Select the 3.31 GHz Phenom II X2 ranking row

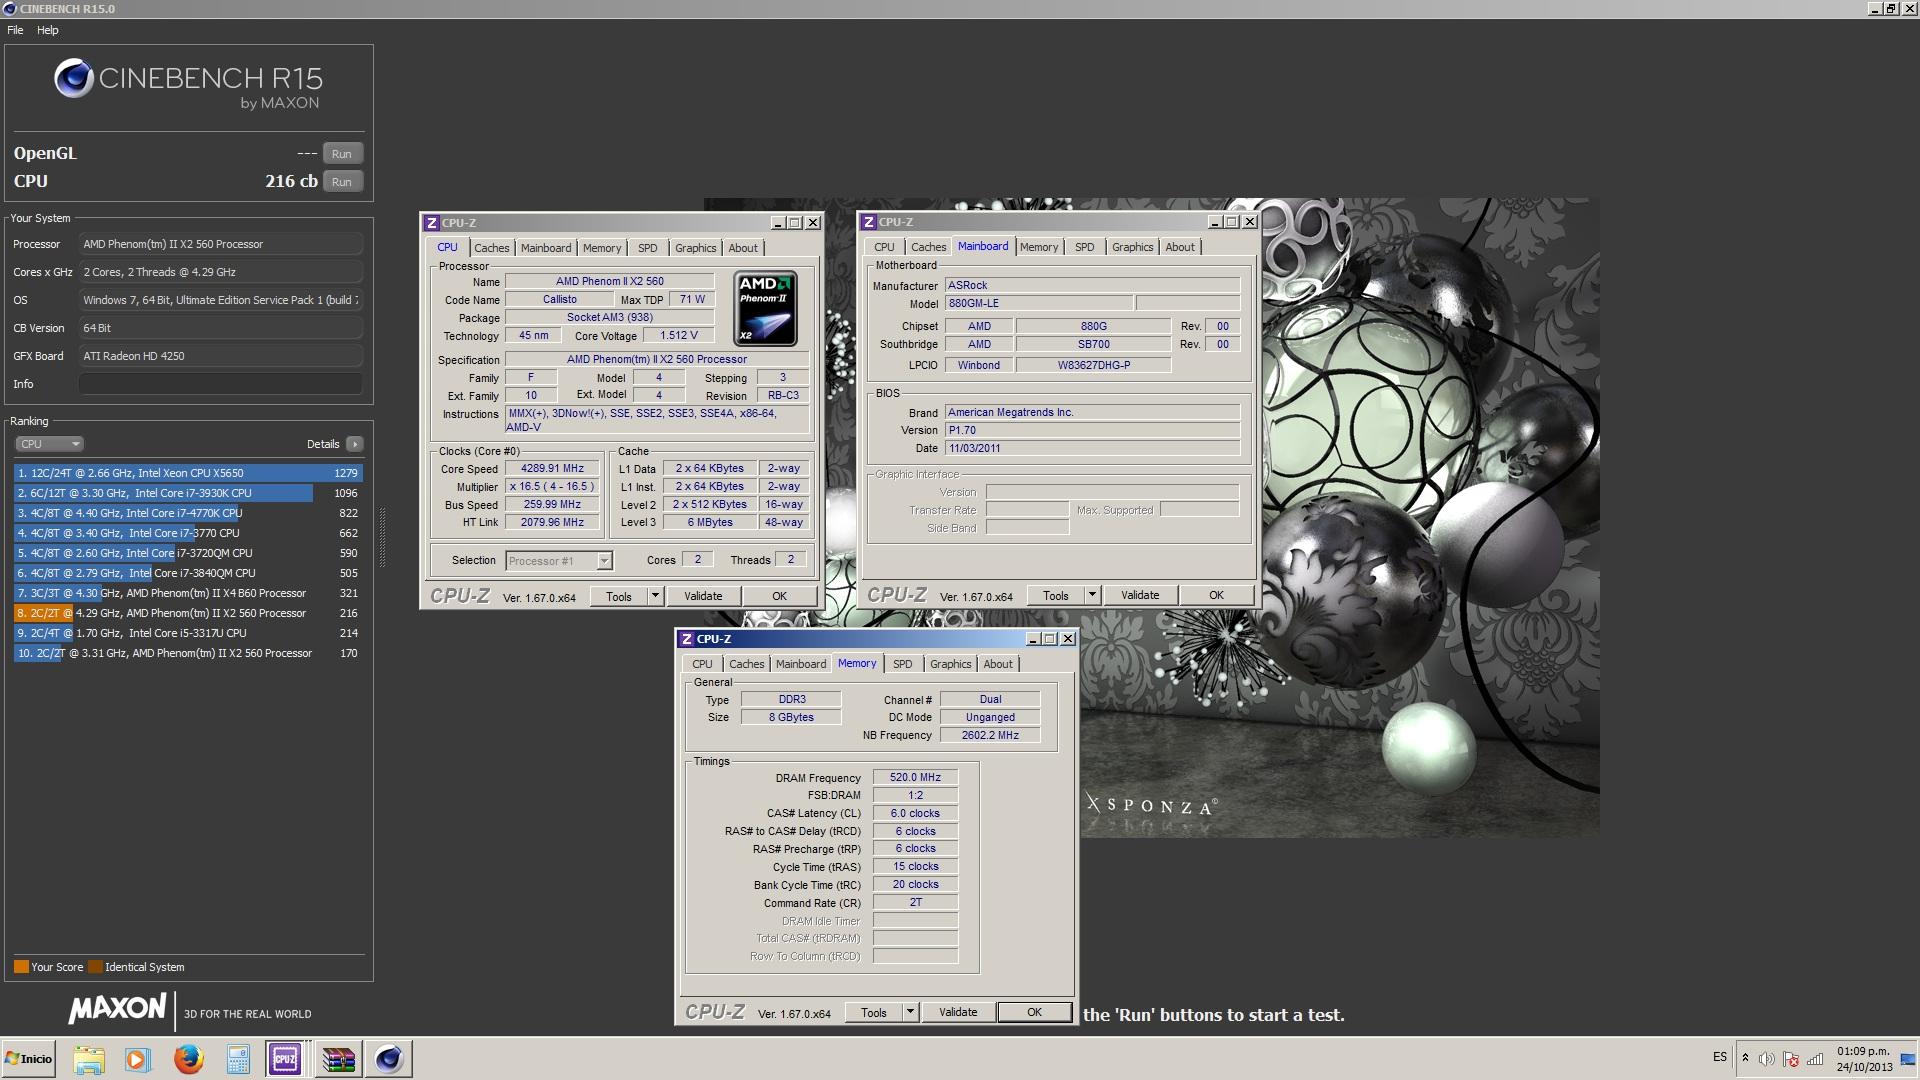188,653
